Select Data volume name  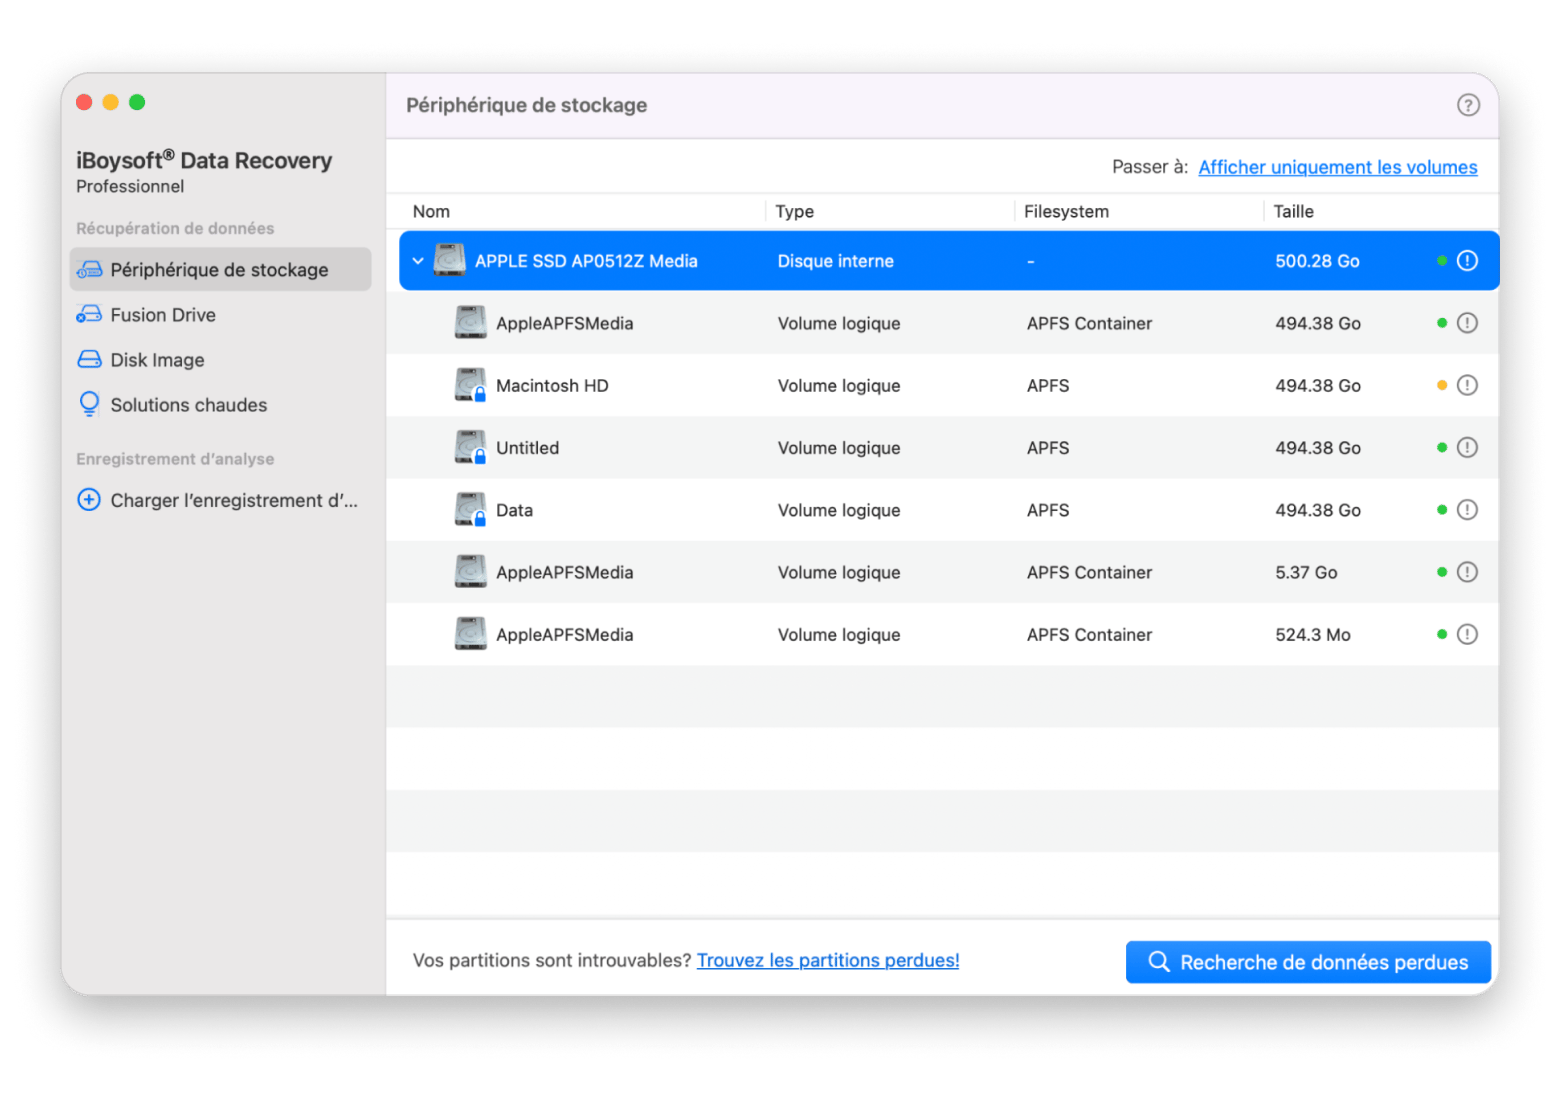point(514,510)
